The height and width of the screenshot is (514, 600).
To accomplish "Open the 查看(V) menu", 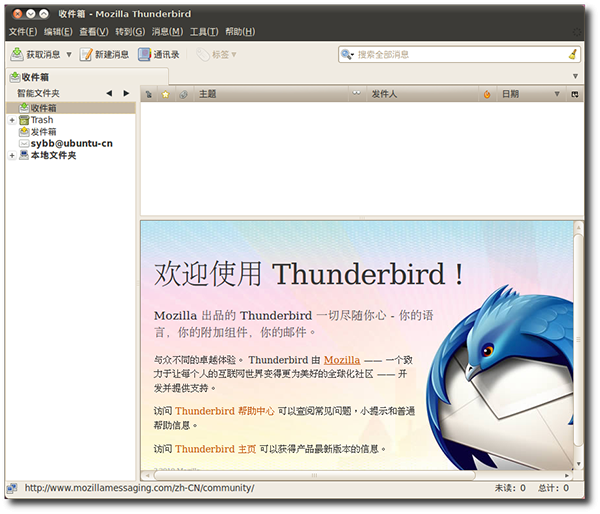I will 94,31.
